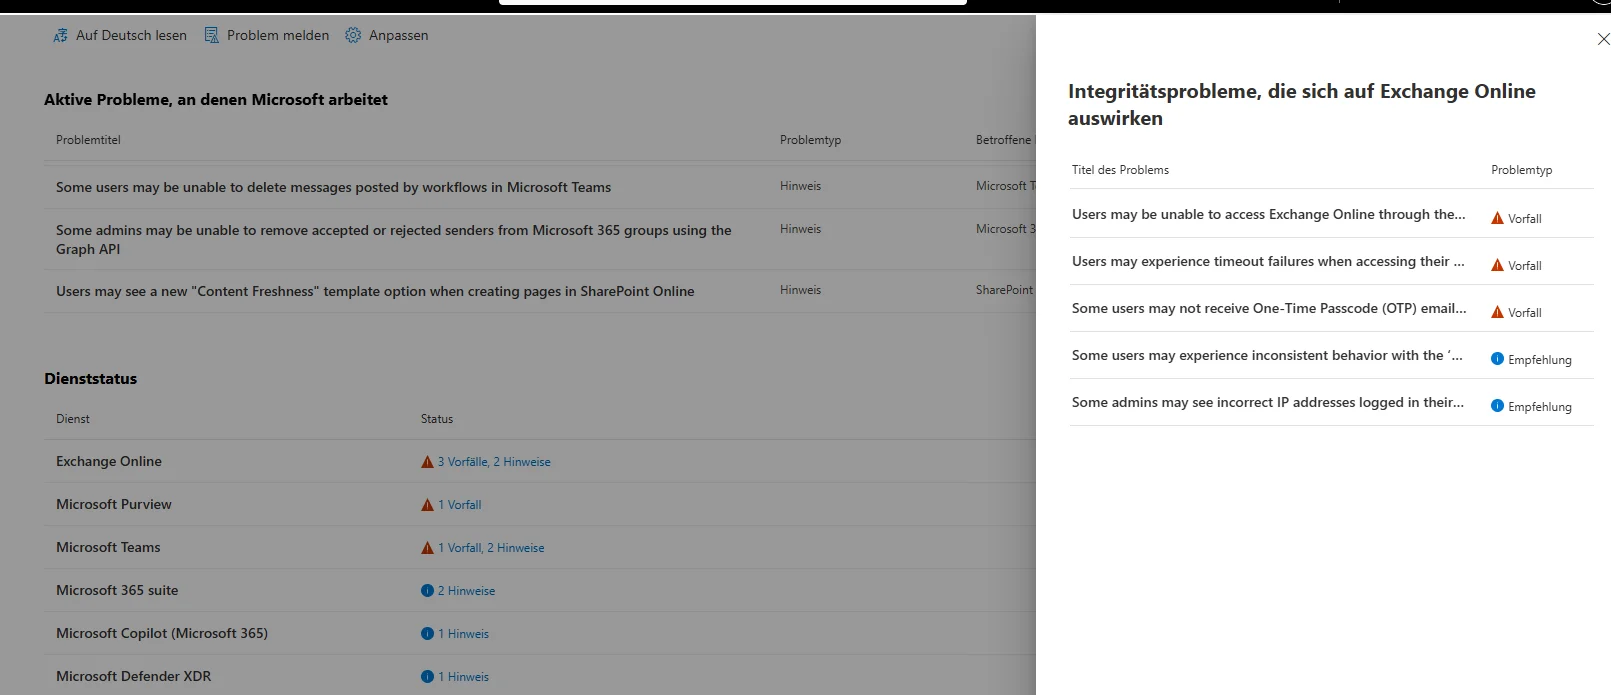Click the Empfehlung info icon for incorrect IP addresses issue
The image size is (1611, 695).
[1497, 406]
